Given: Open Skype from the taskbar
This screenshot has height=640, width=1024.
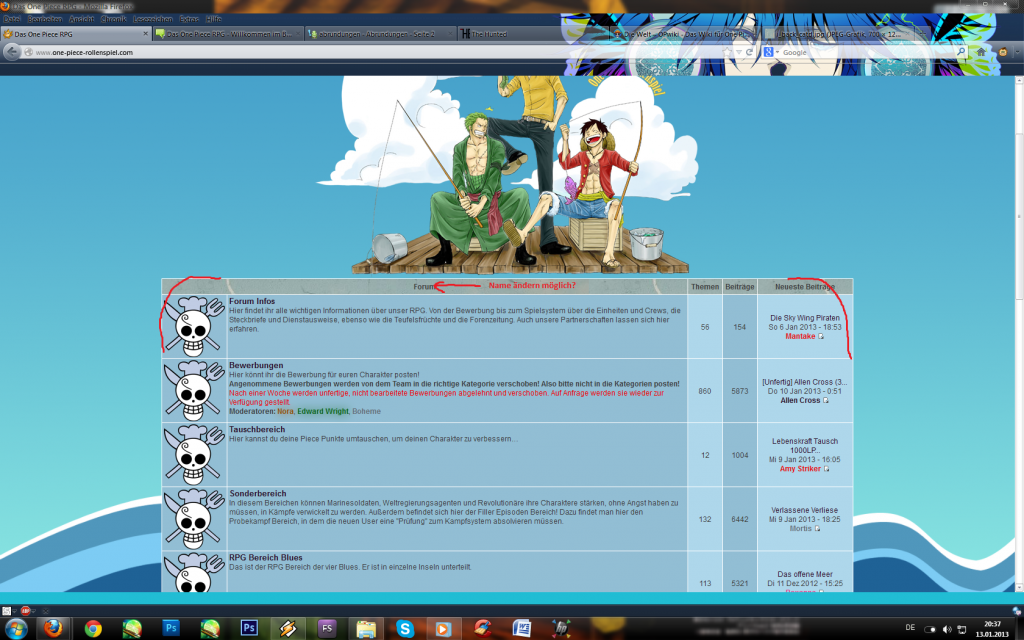Looking at the screenshot, I should click(x=405, y=628).
